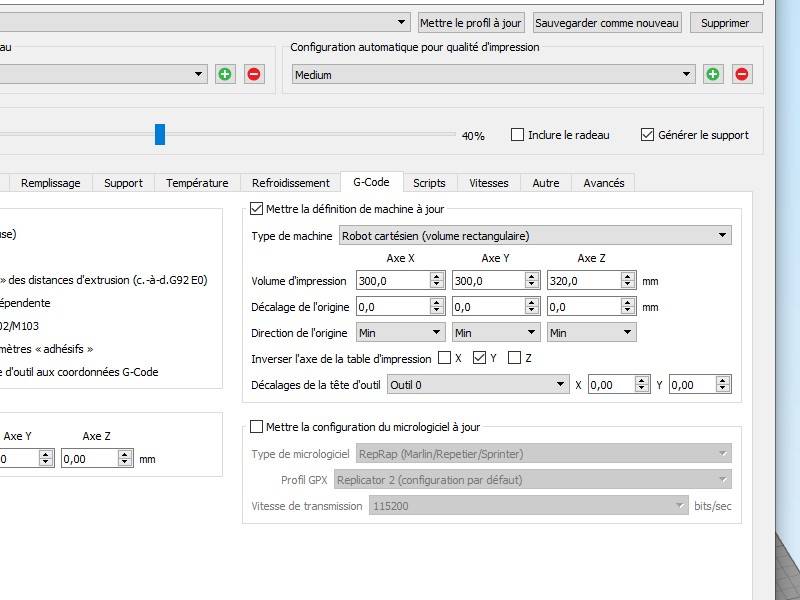Click Sauvegarder comme nouveau button
Image resolution: width=800 pixels, height=600 pixels.
pos(607,23)
